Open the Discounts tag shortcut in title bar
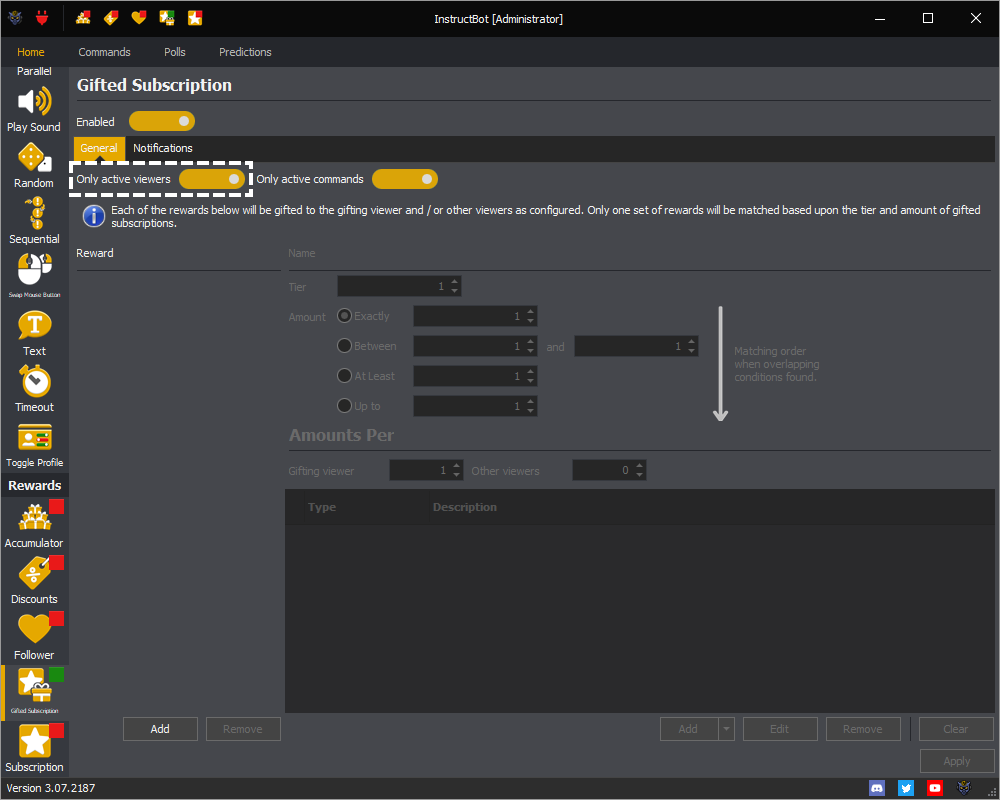Screen dimensions: 1000x800 (111, 18)
